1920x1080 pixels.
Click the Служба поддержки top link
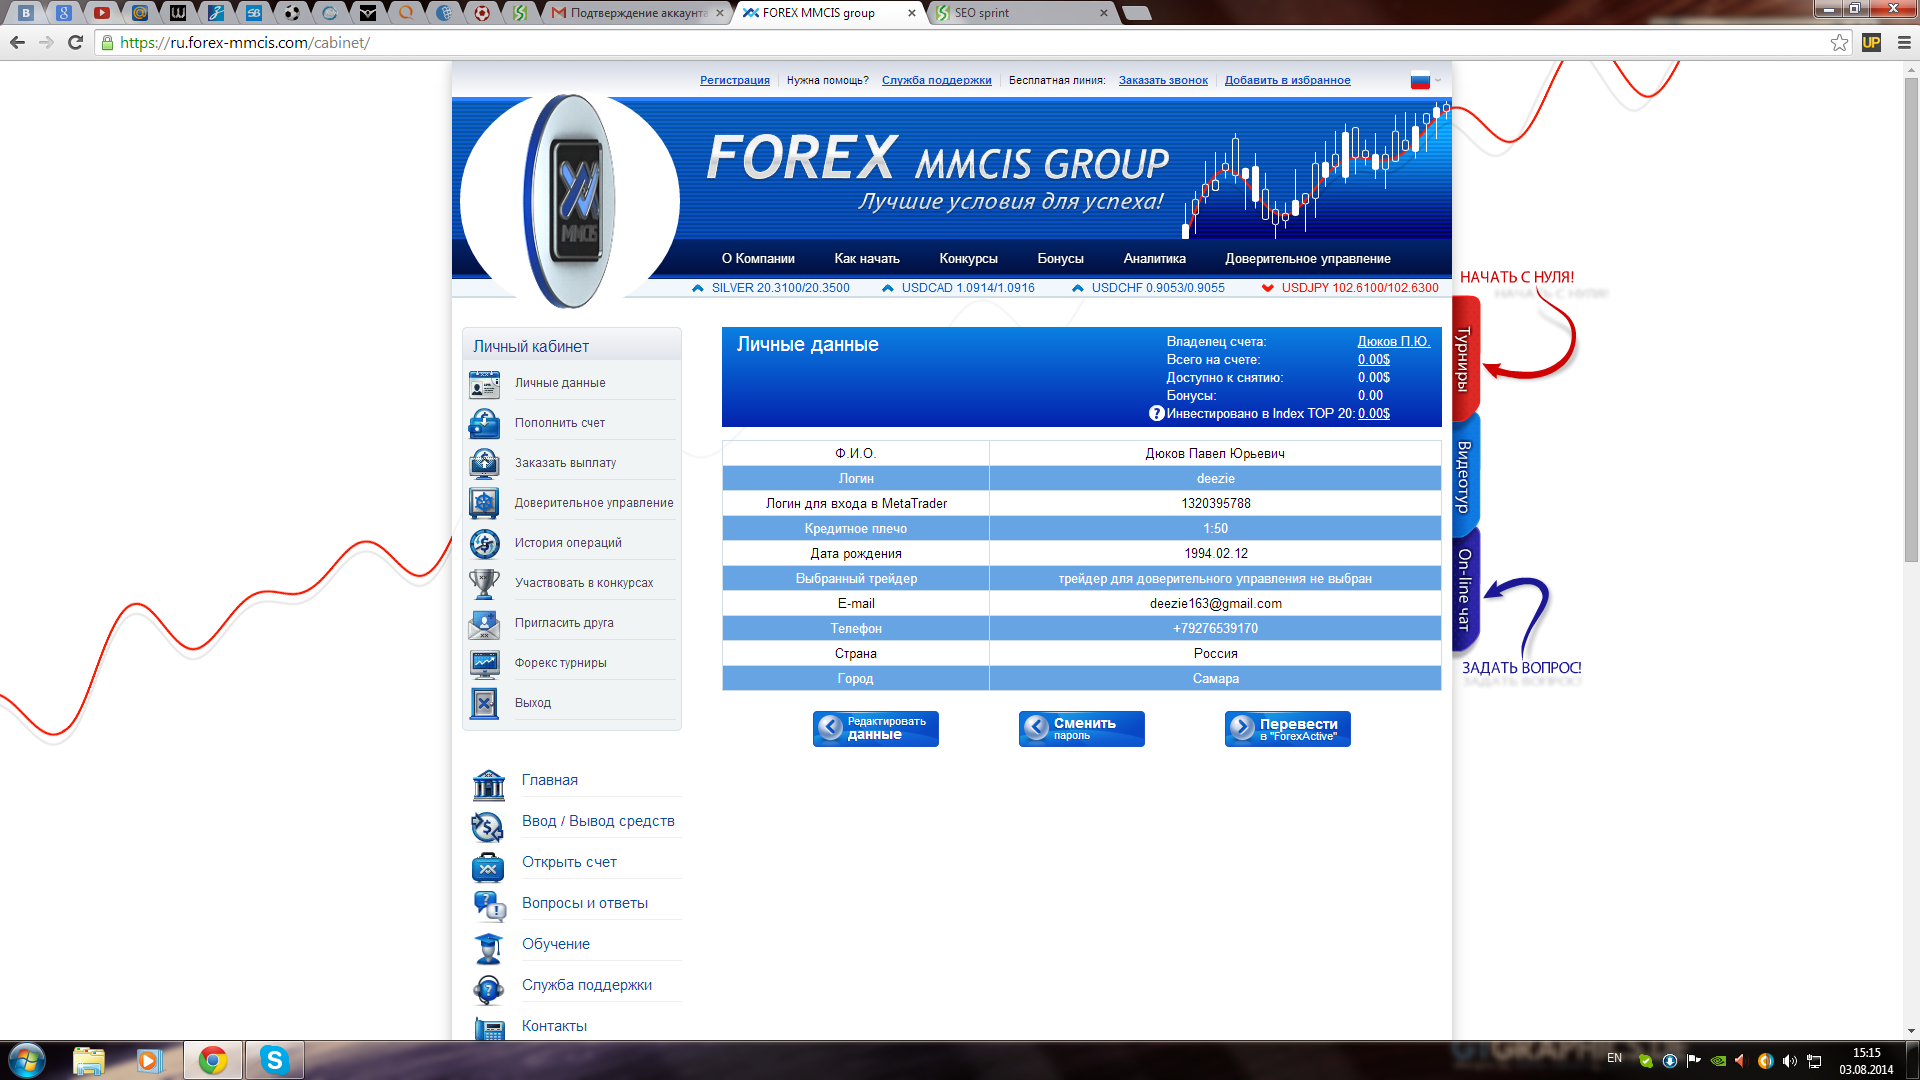pos(936,81)
